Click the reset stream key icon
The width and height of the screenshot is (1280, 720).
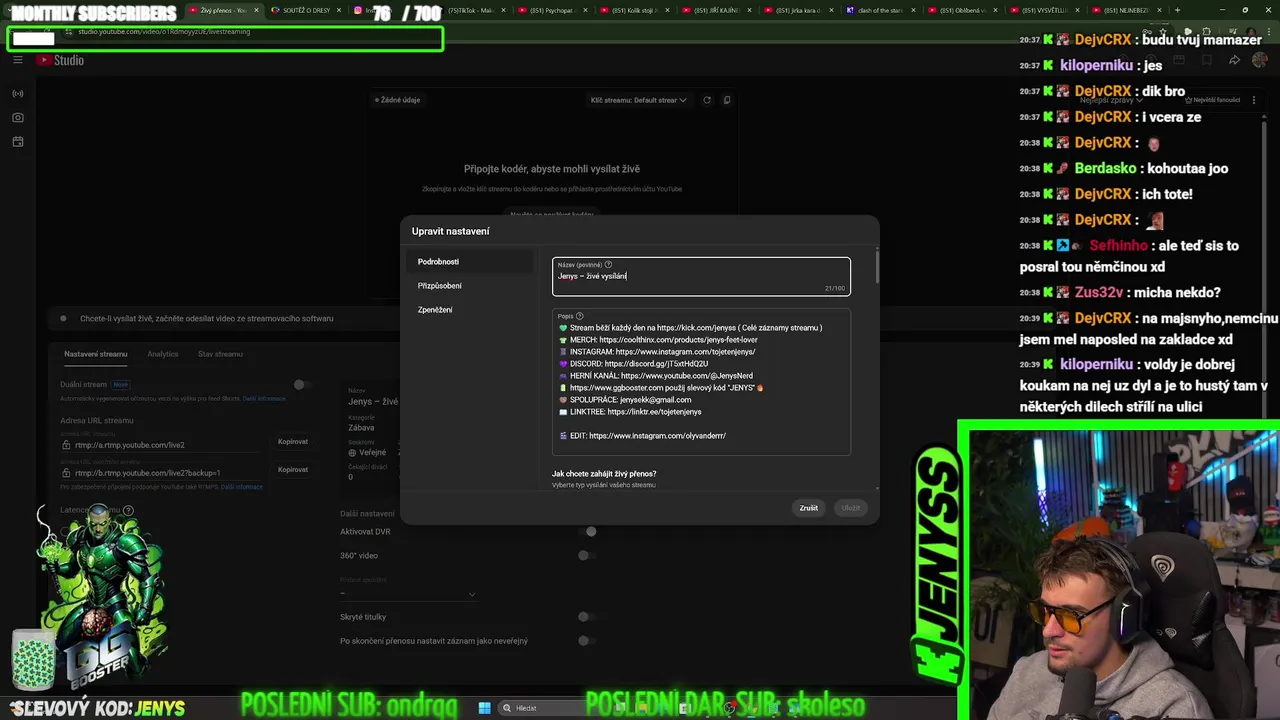coord(707,100)
